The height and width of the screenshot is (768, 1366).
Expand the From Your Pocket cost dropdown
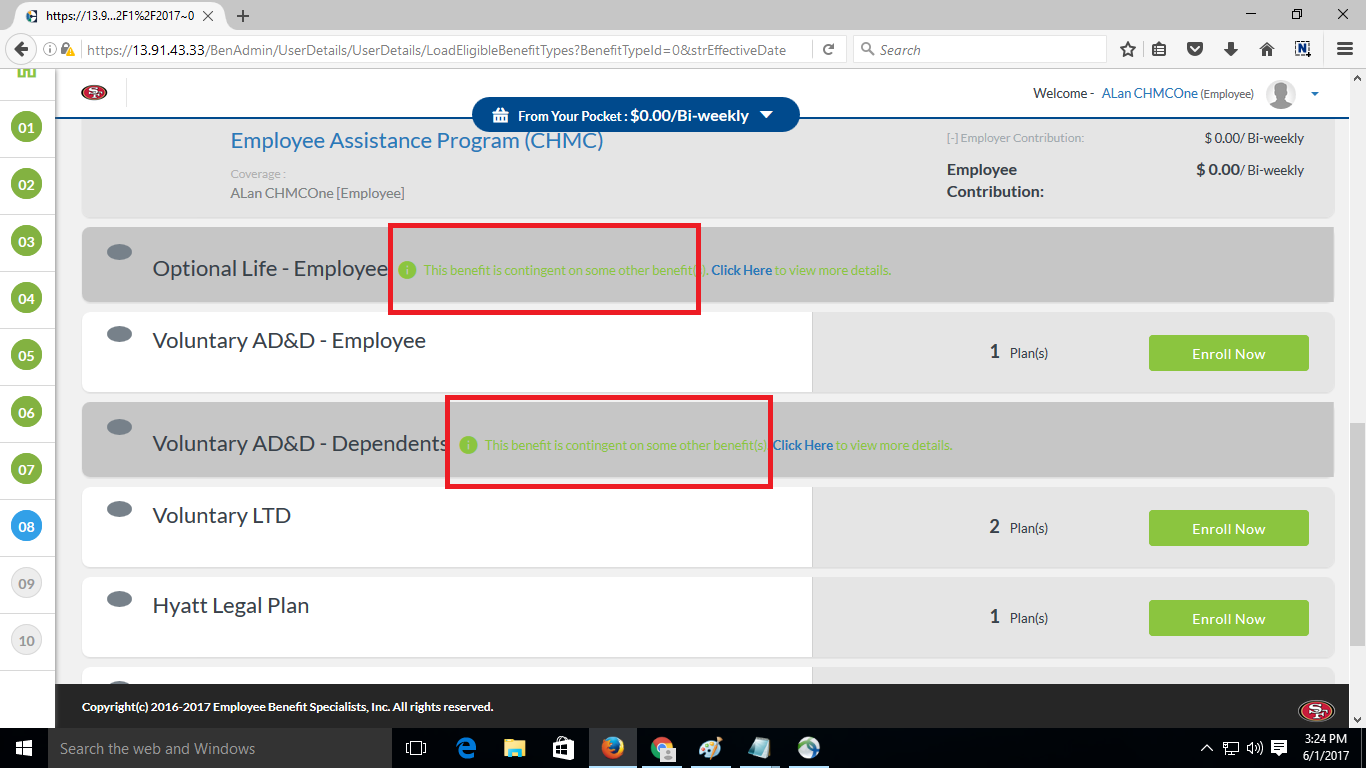pyautogui.click(x=766, y=115)
